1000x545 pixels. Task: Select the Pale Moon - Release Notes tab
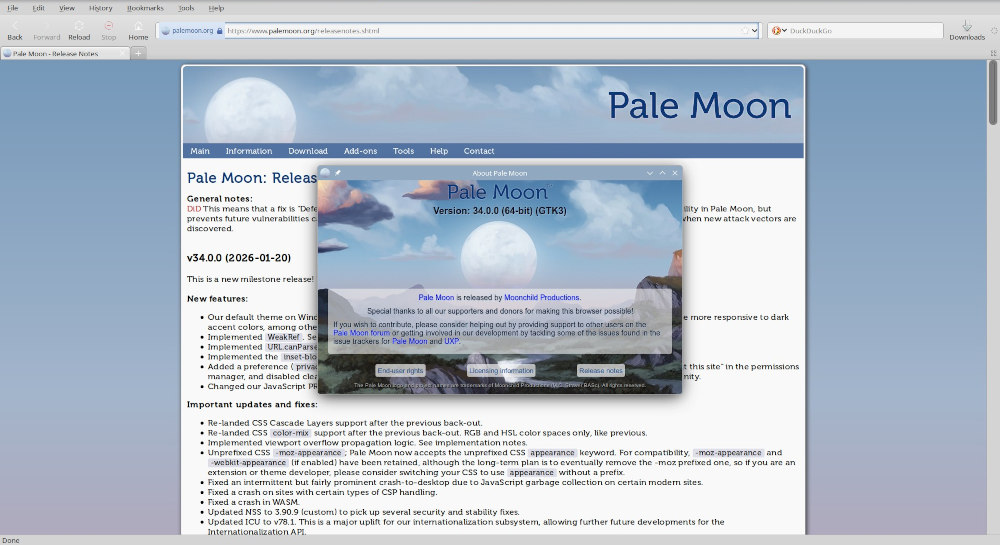click(64, 54)
